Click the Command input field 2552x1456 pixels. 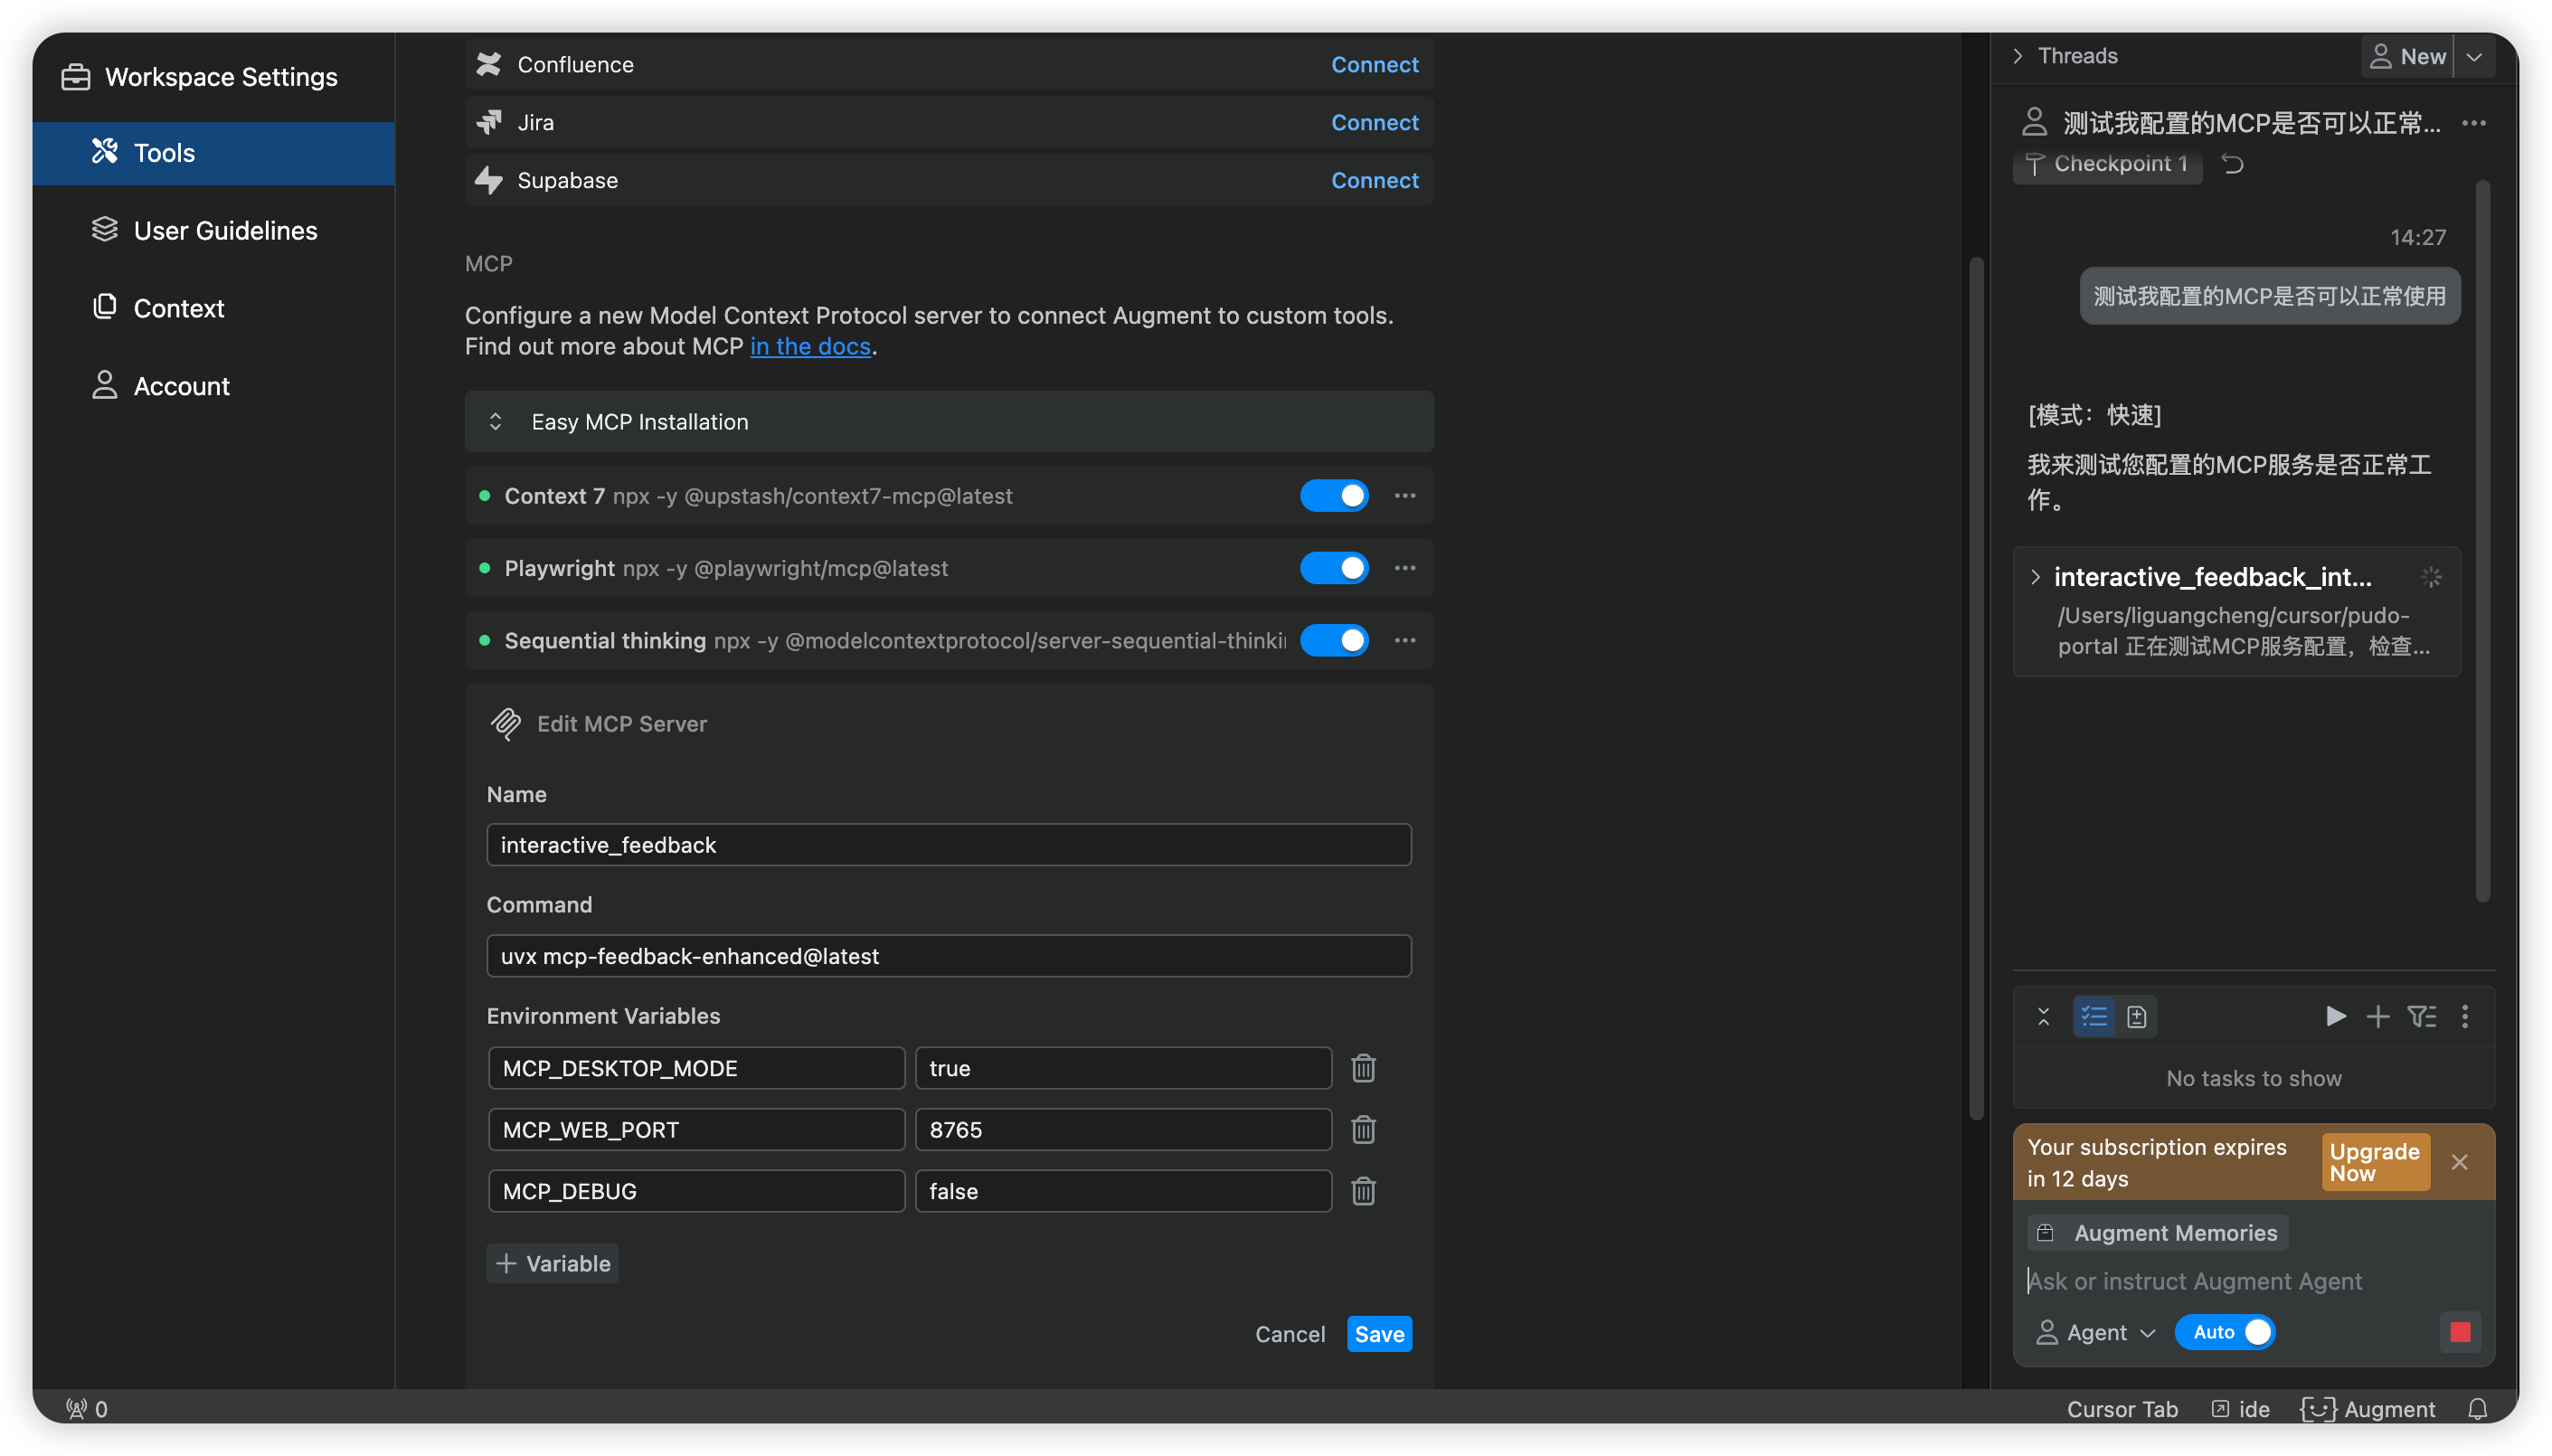pyautogui.click(x=948, y=956)
